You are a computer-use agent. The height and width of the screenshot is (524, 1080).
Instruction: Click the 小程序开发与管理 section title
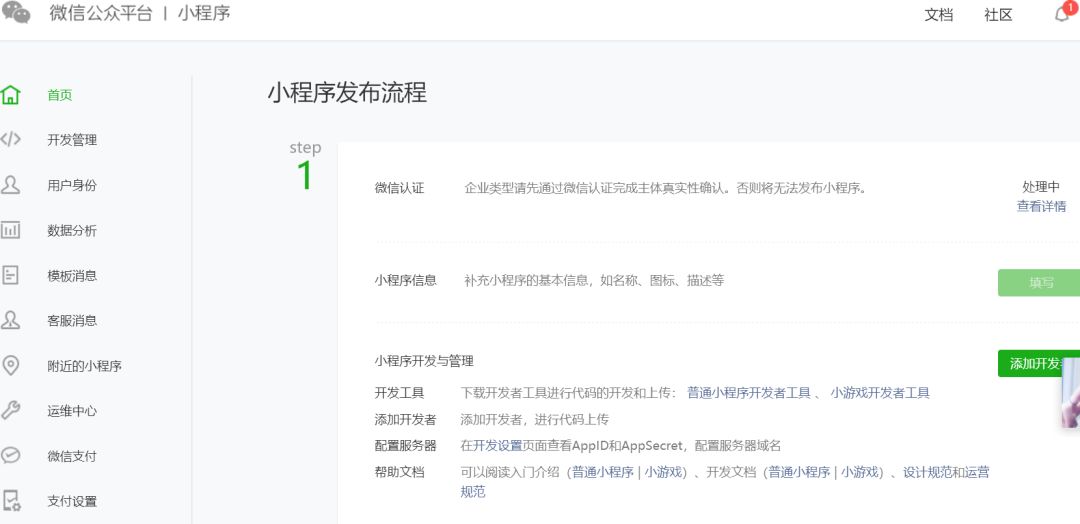pos(424,361)
